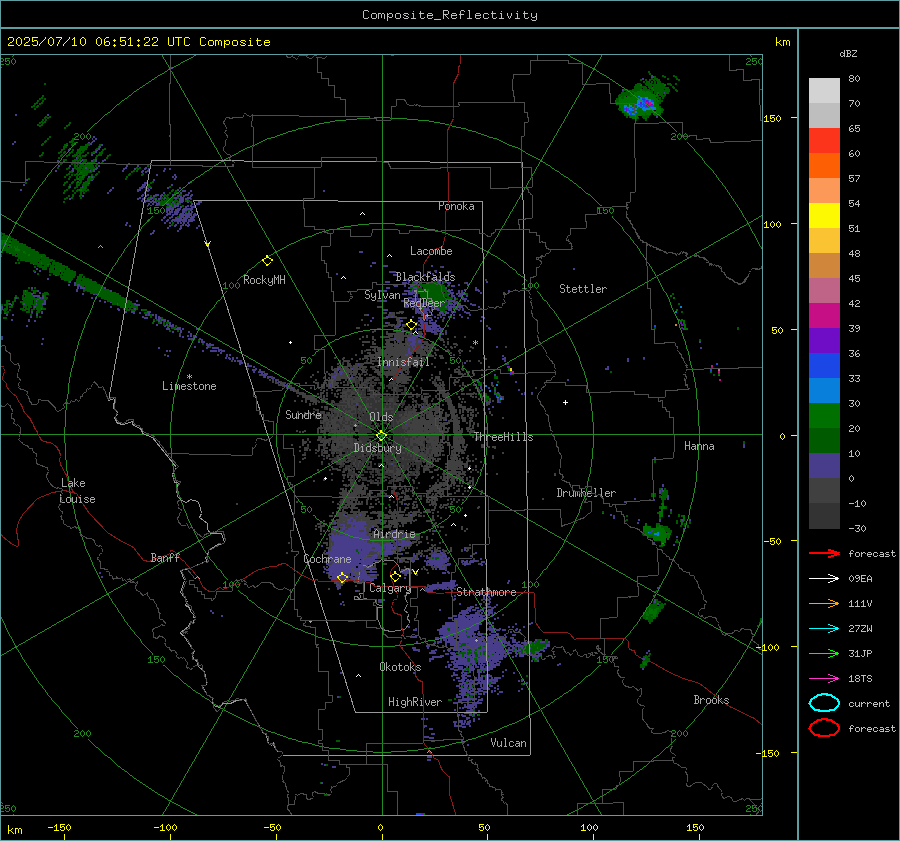Select the Okotoks label
The image size is (900, 841).
(400, 668)
